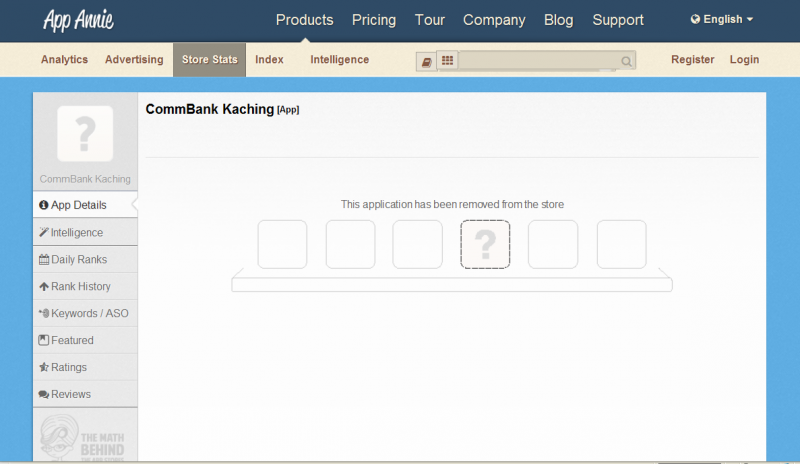Open the Analytics tab
800x464 pixels.
[x=64, y=60]
